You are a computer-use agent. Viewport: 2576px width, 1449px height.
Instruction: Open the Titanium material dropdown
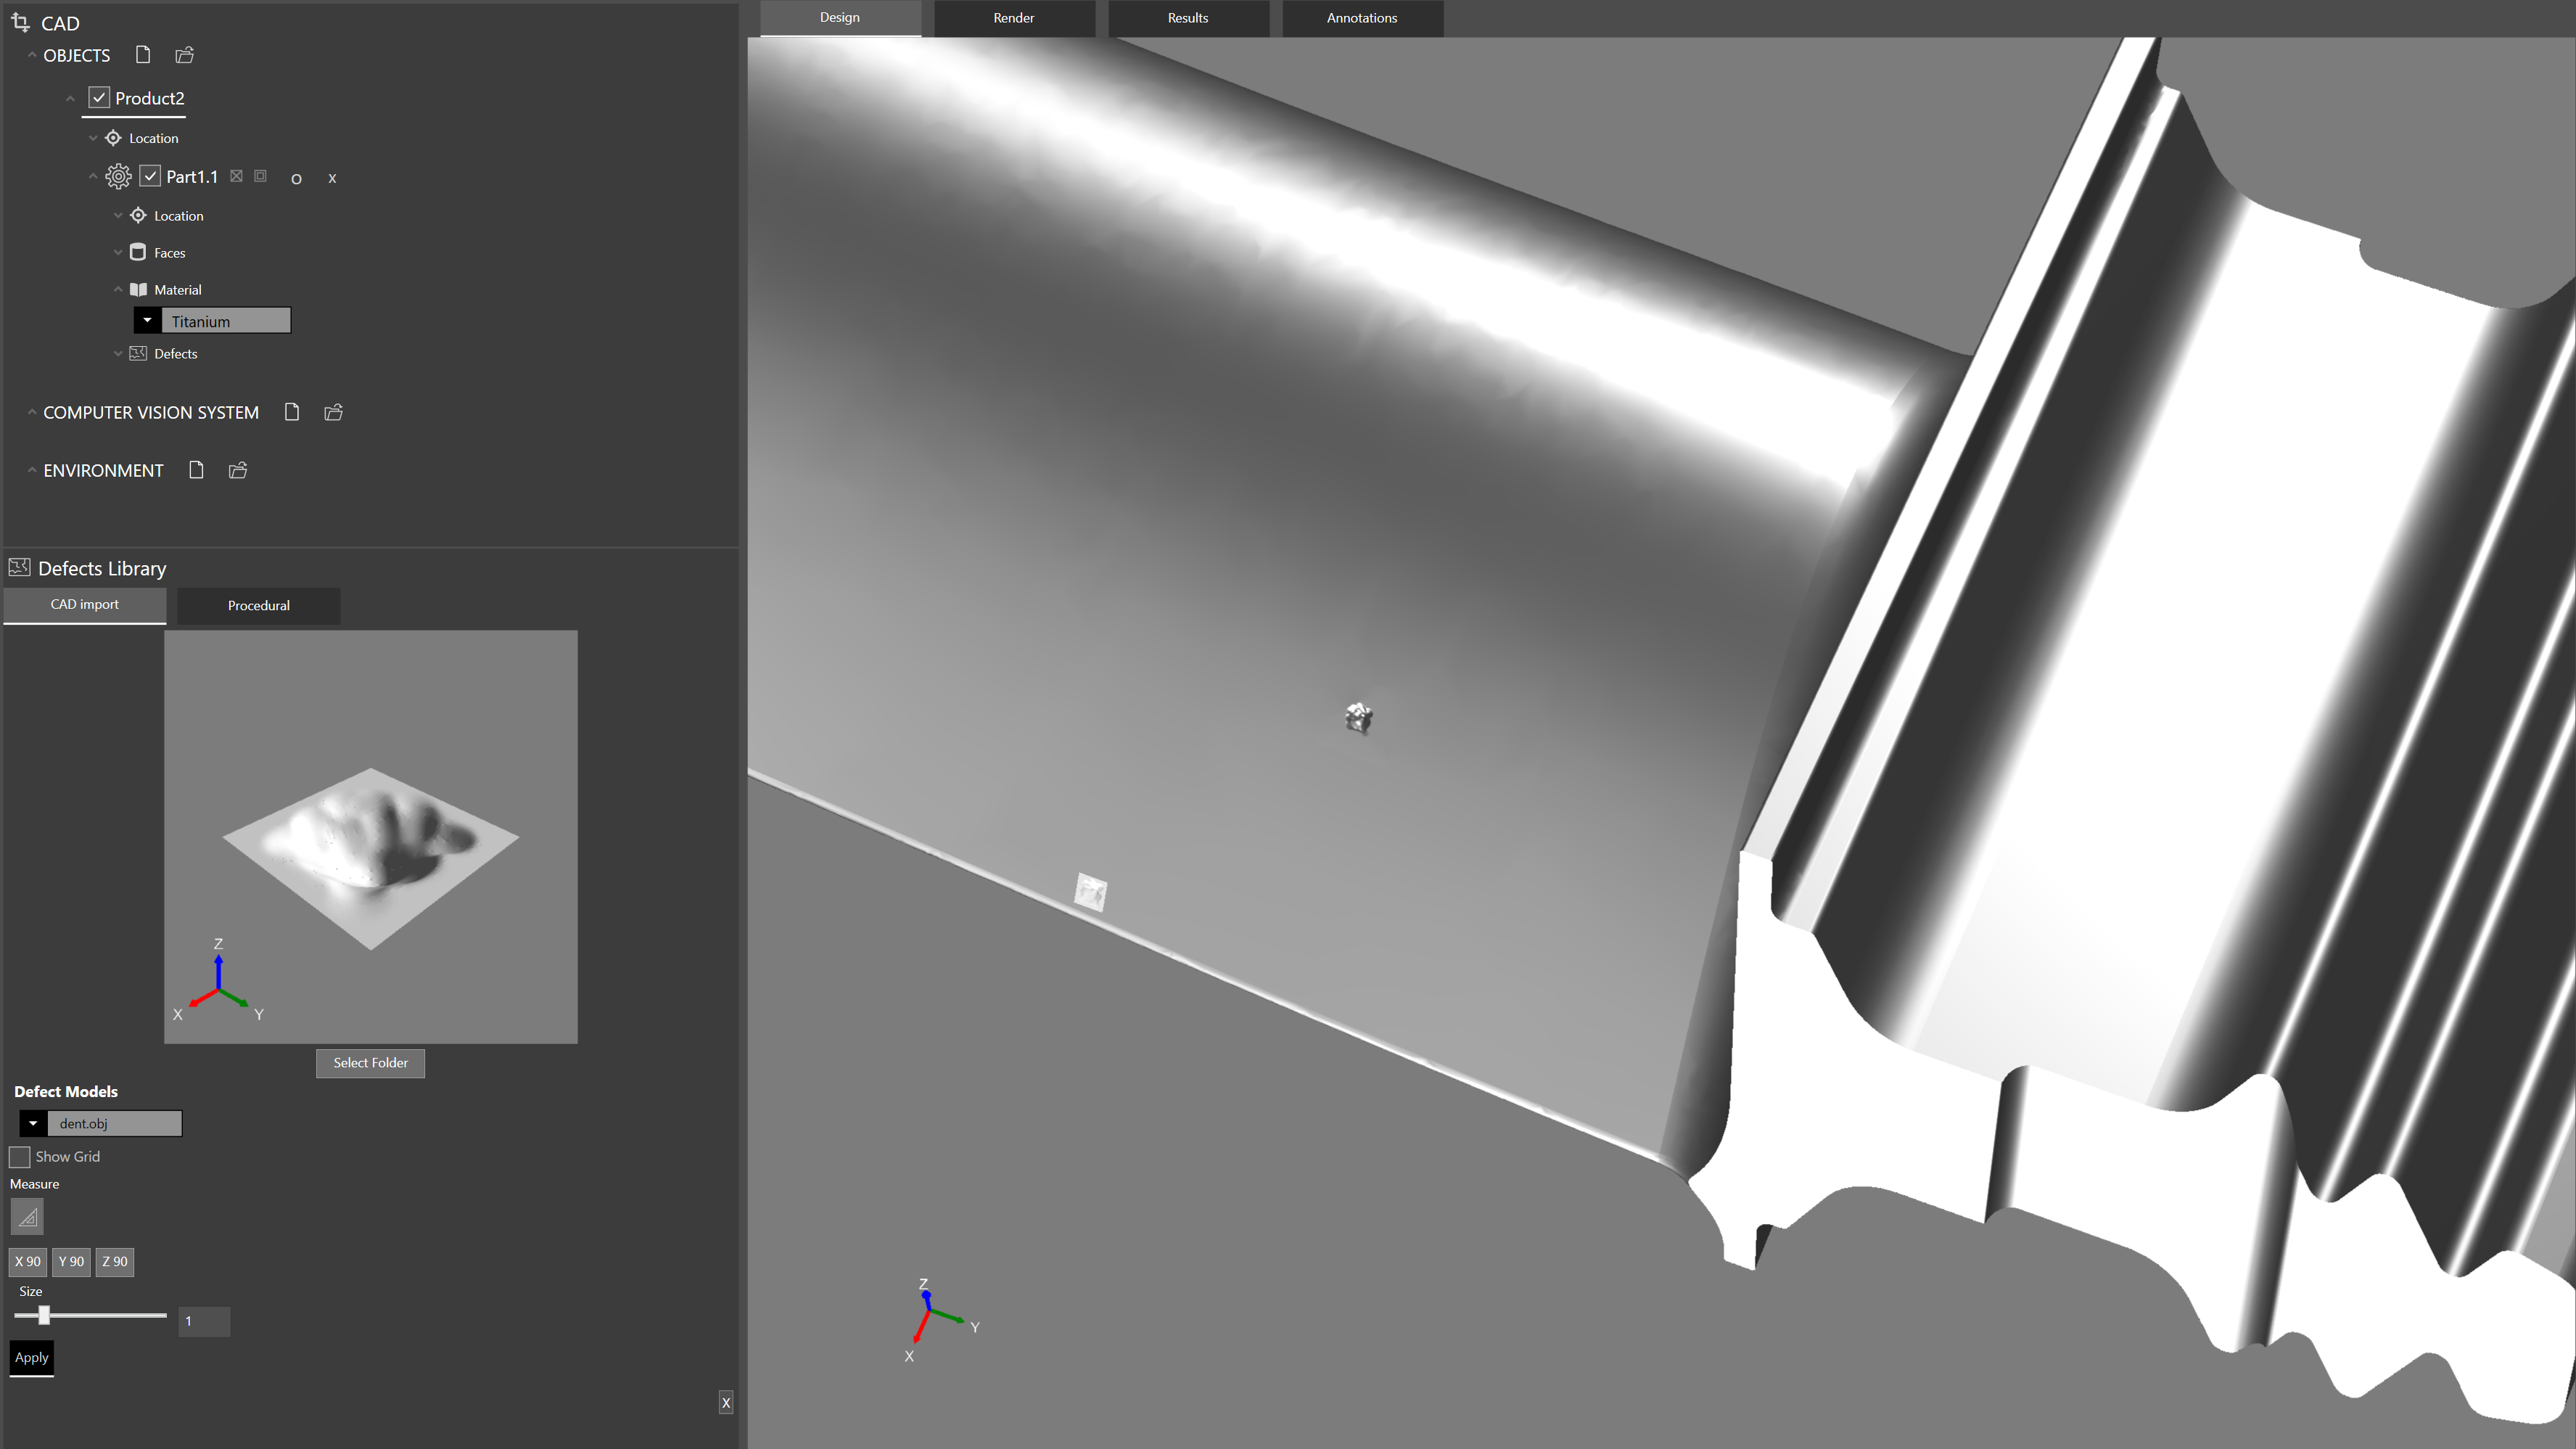[147, 321]
